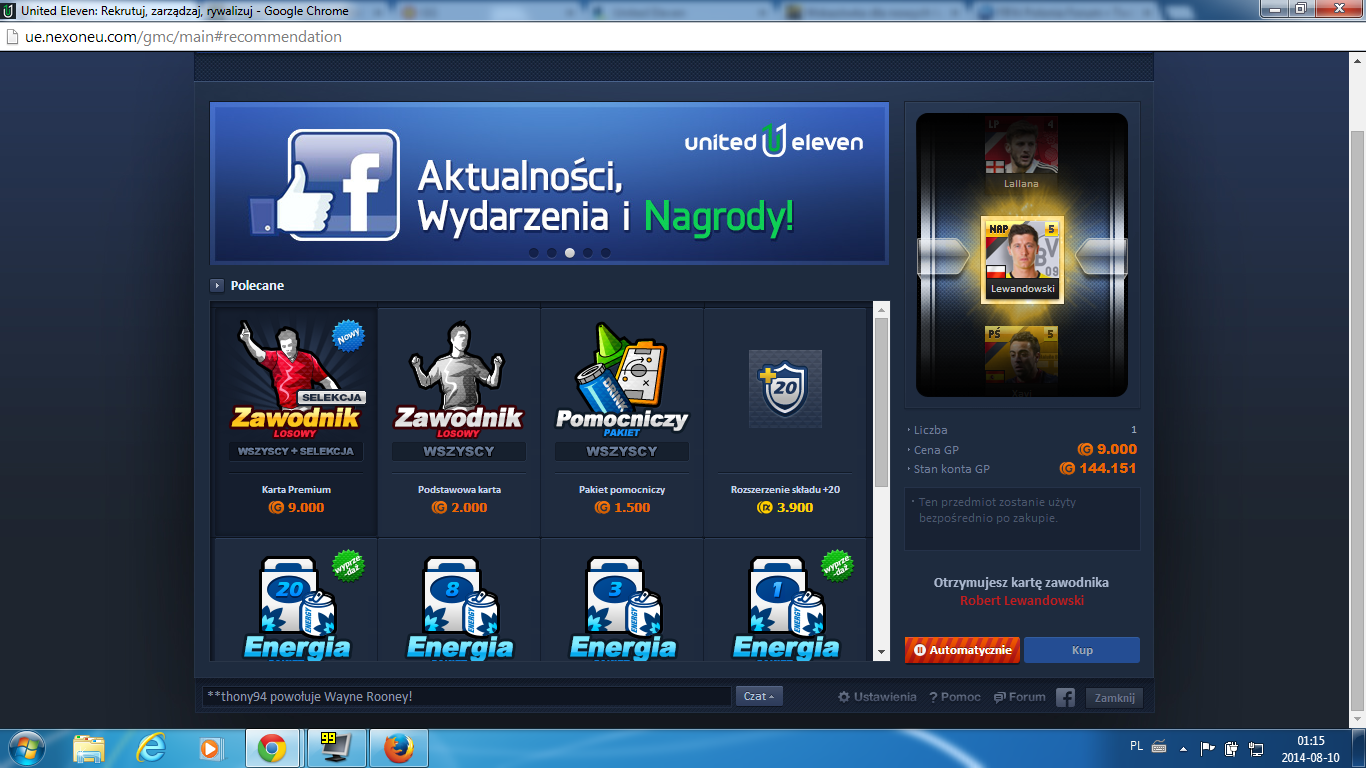Click the Robert Lewandowski red name text
Viewport: 1366px width, 768px height.
[x=1022, y=601]
